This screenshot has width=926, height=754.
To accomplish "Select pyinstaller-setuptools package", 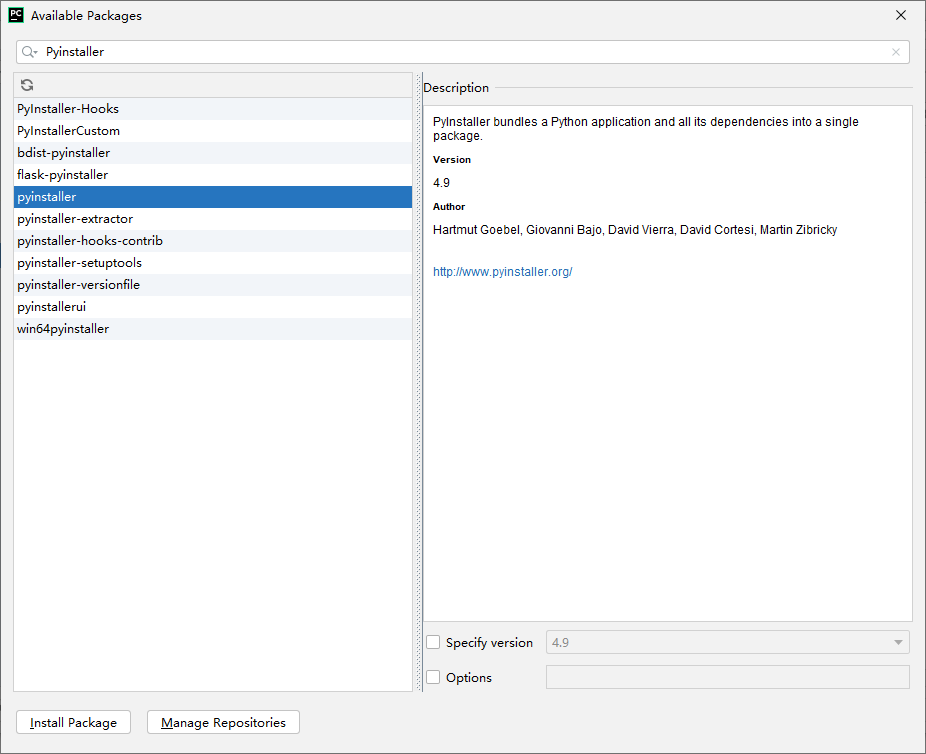I will pyautogui.click(x=213, y=263).
